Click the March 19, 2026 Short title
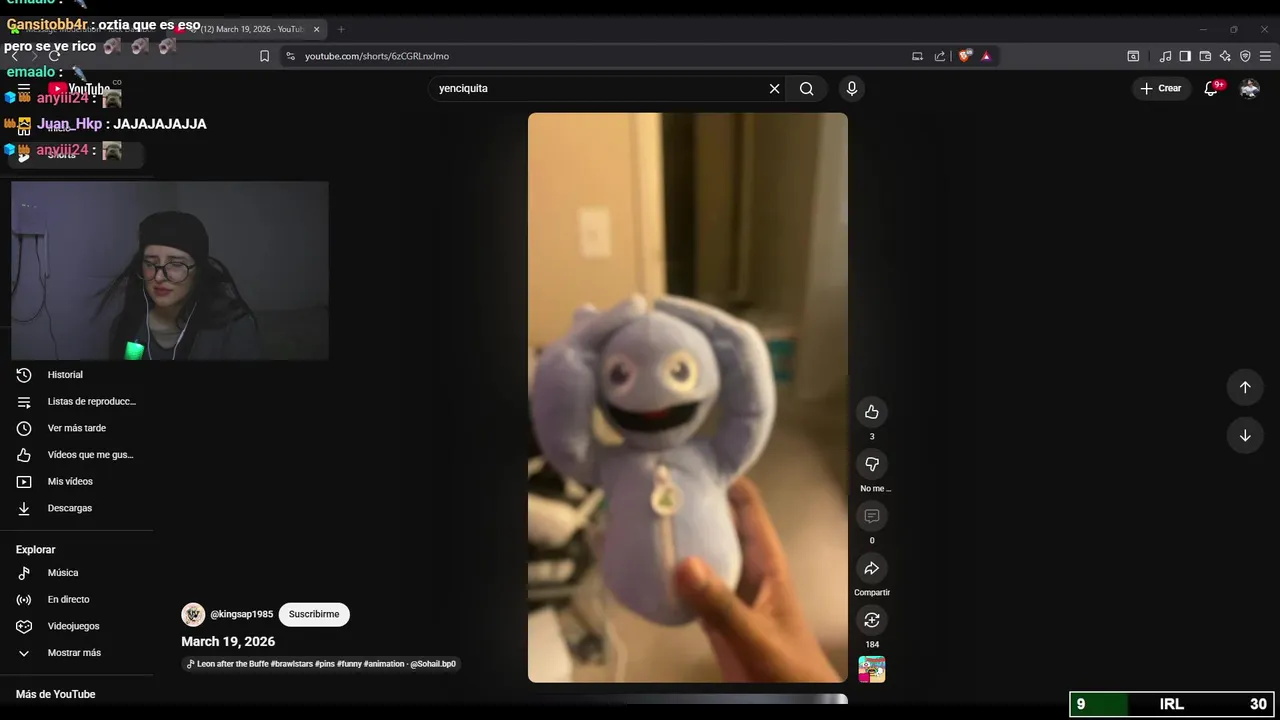1280x720 pixels. tap(228, 641)
